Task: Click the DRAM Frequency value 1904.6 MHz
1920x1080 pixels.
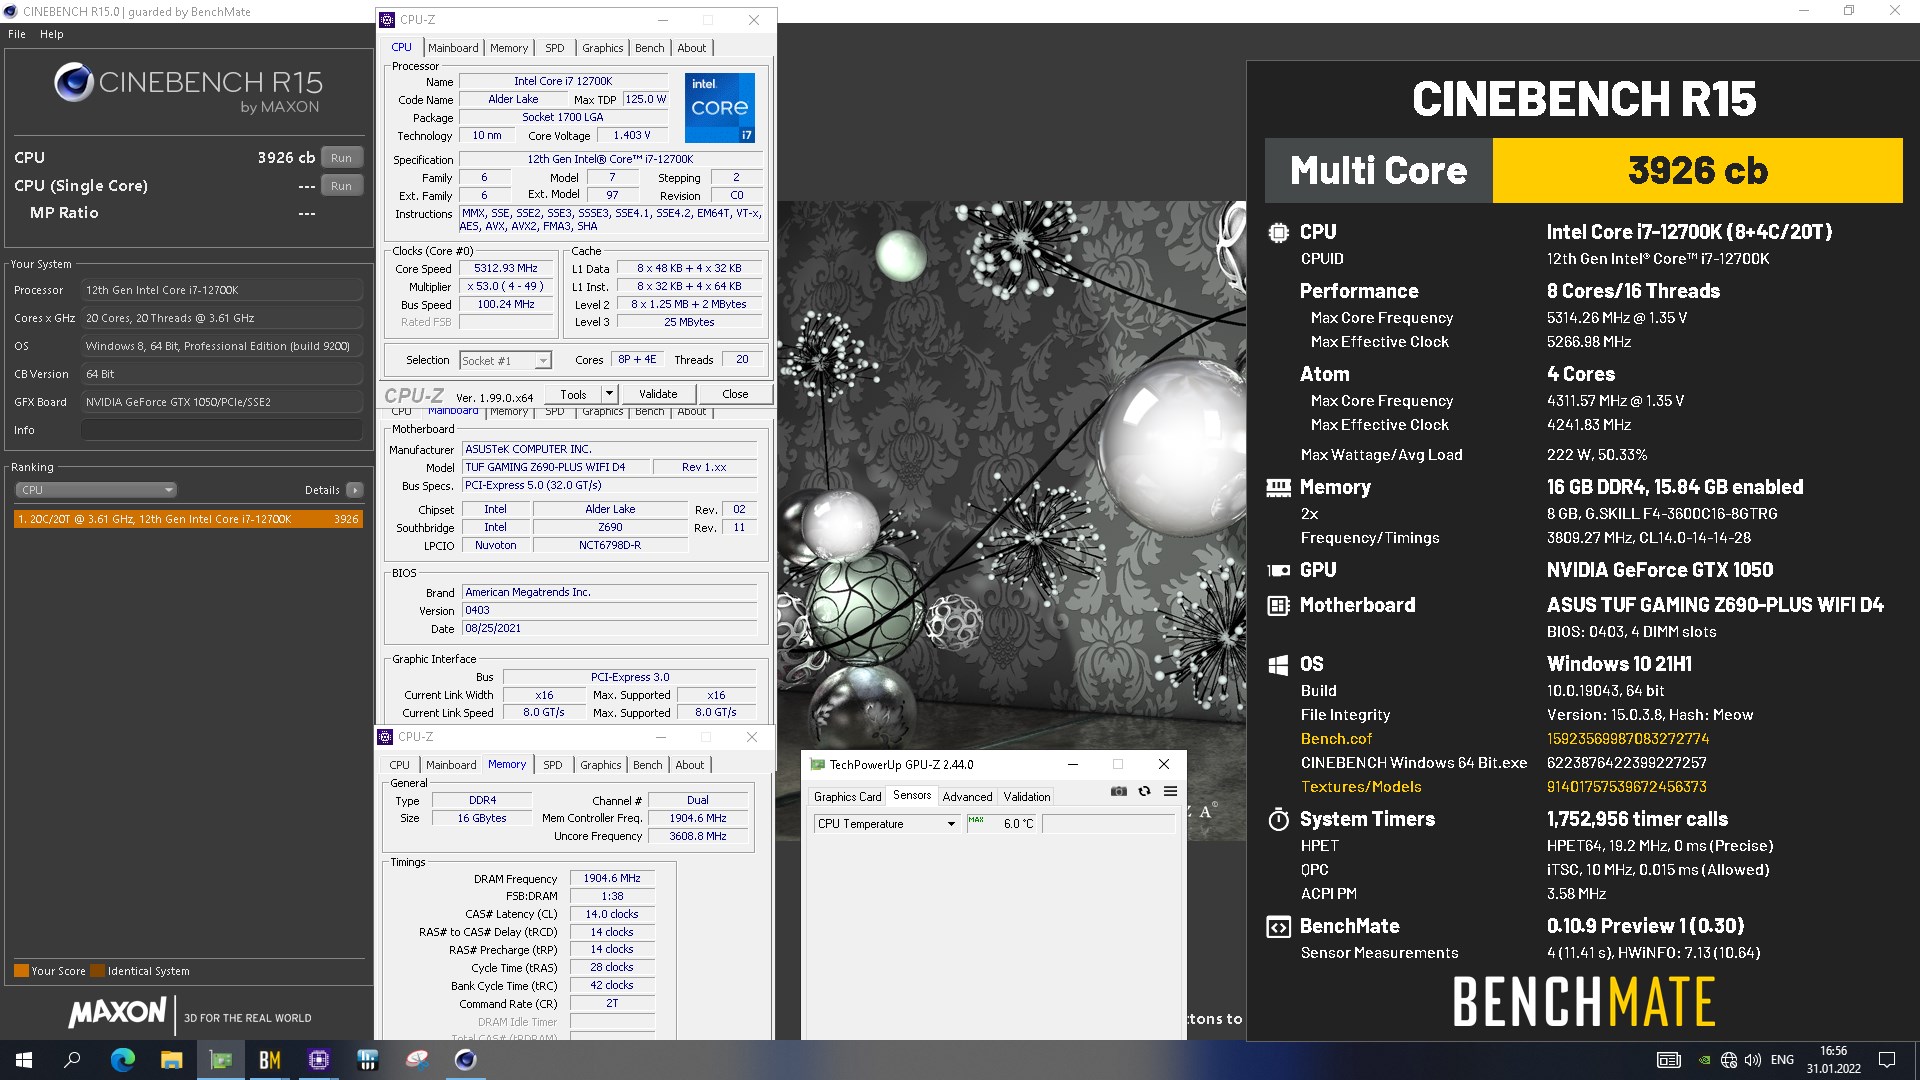Action: (x=612, y=878)
